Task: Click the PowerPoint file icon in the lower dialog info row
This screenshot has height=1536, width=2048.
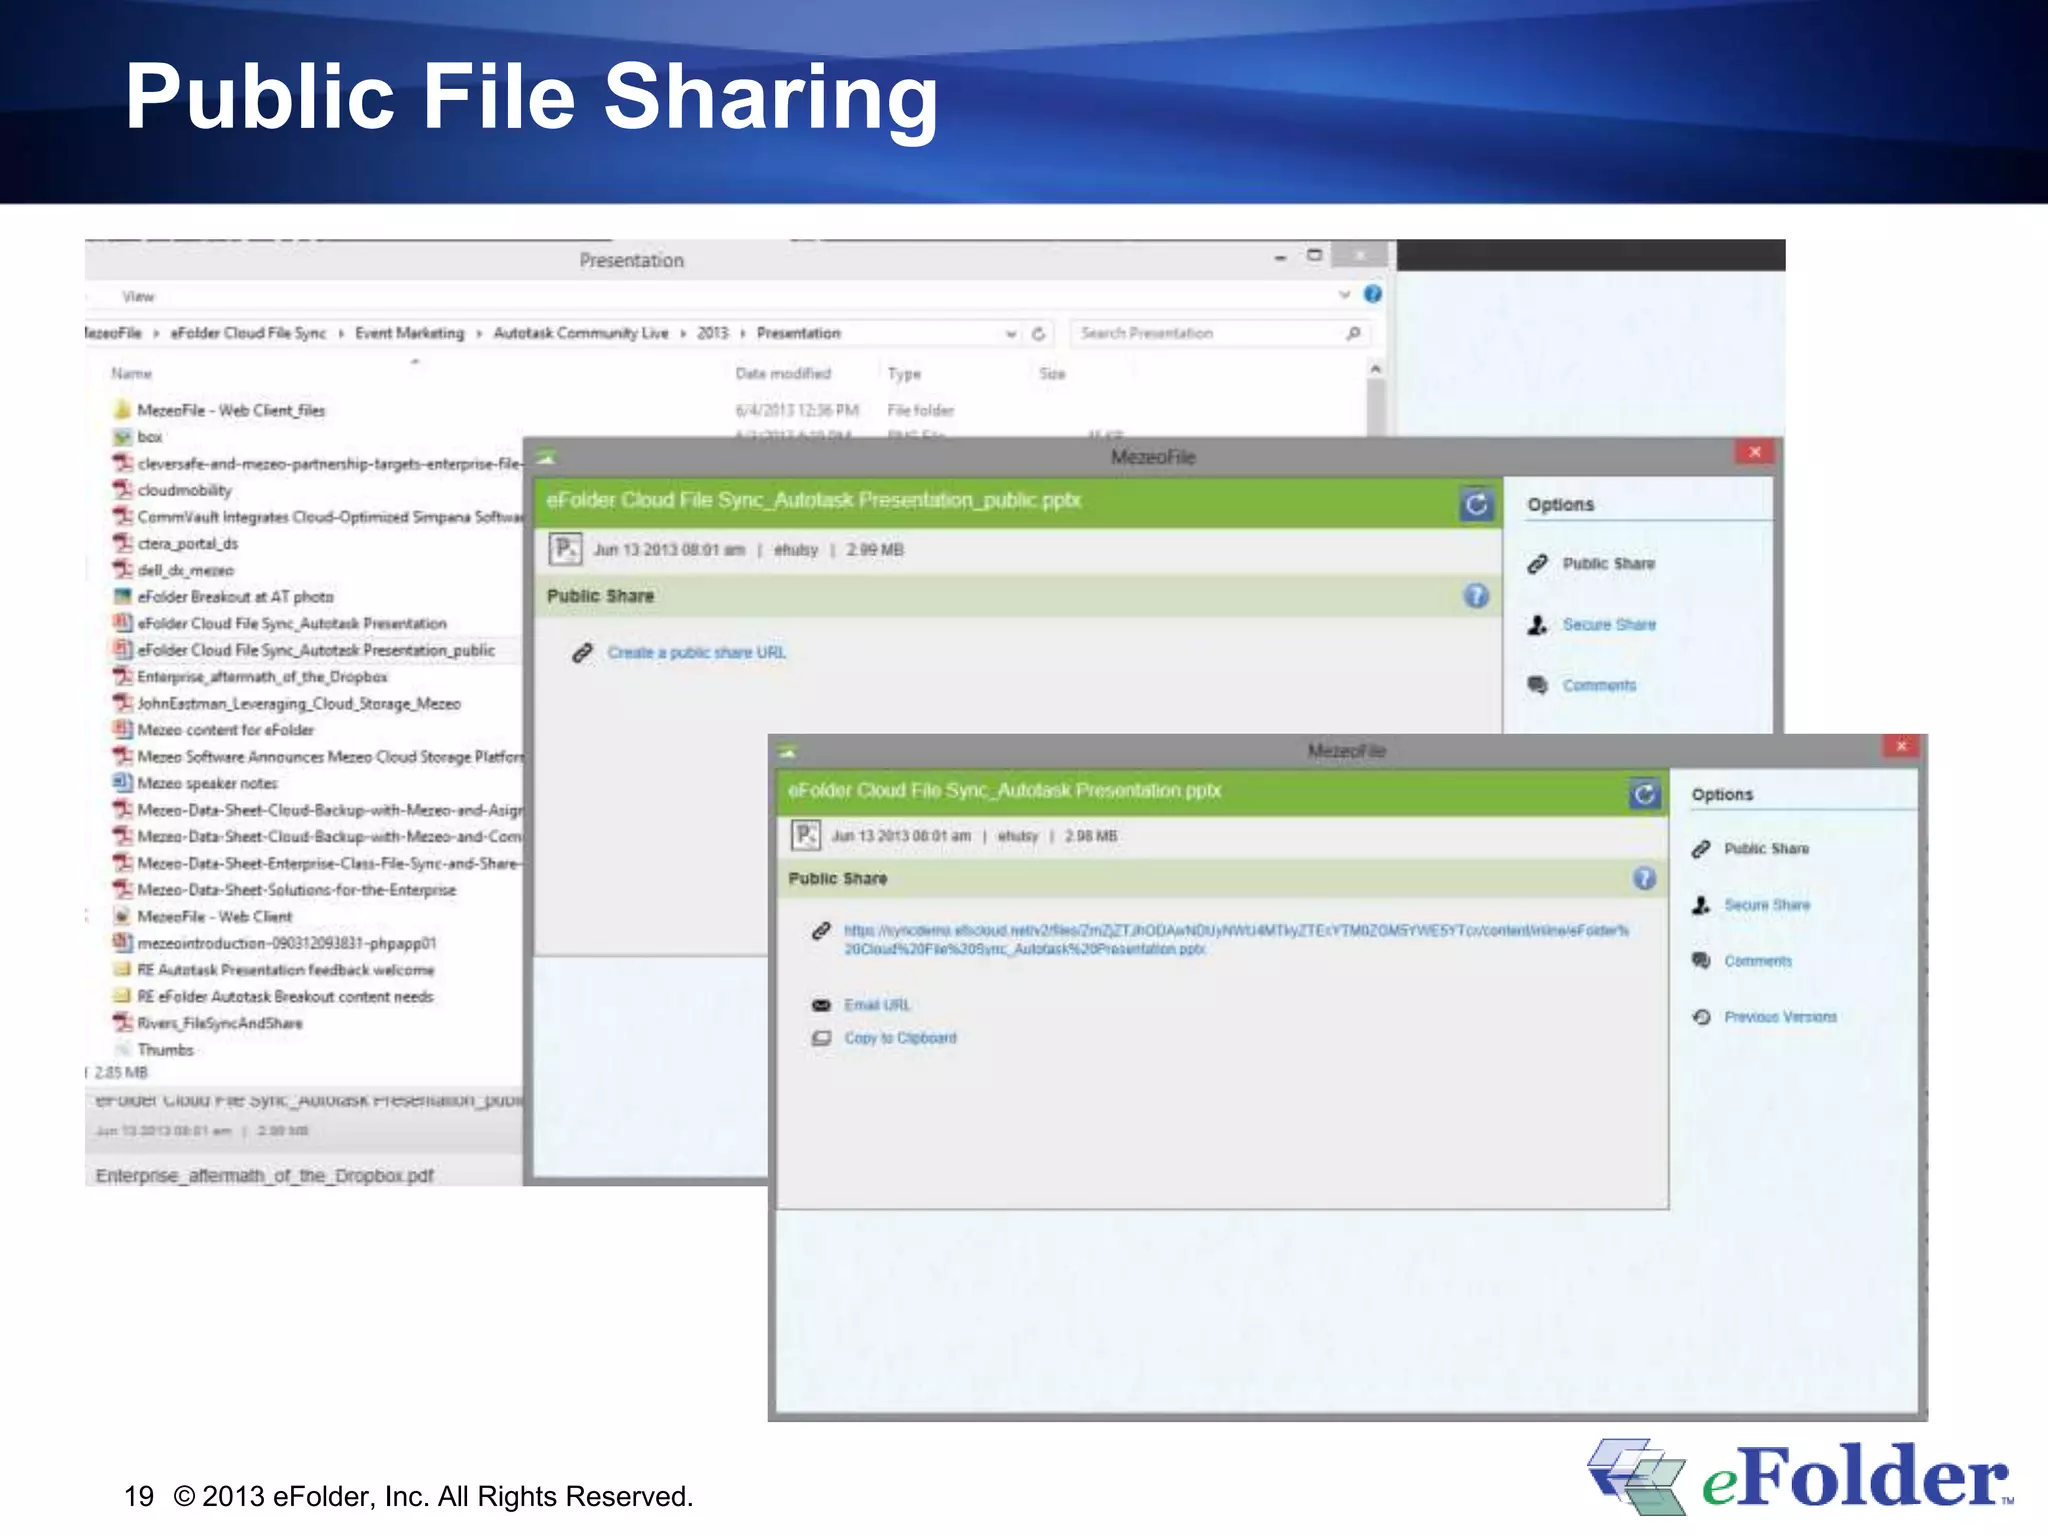Action: pos(806,835)
